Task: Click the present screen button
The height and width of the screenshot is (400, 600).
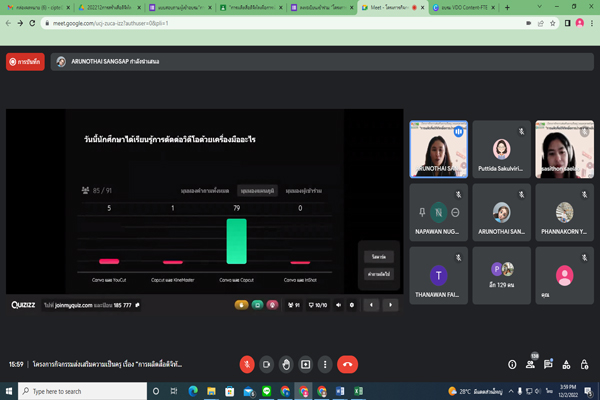Action: 305,364
